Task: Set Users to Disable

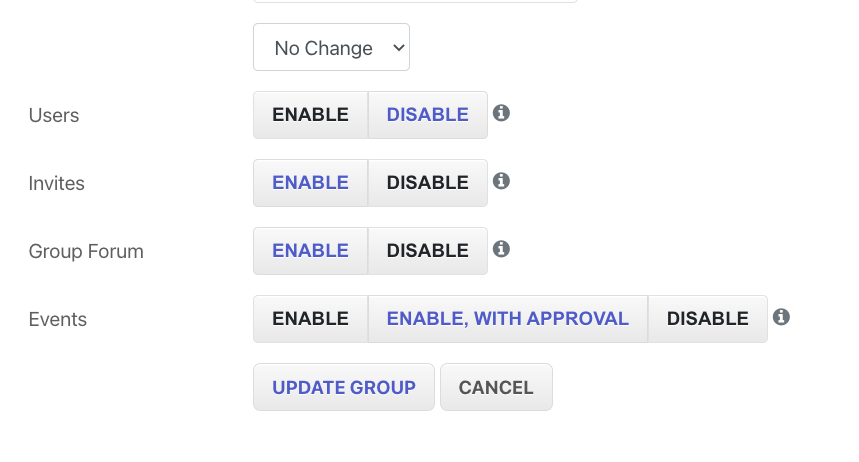Action: click(x=428, y=115)
